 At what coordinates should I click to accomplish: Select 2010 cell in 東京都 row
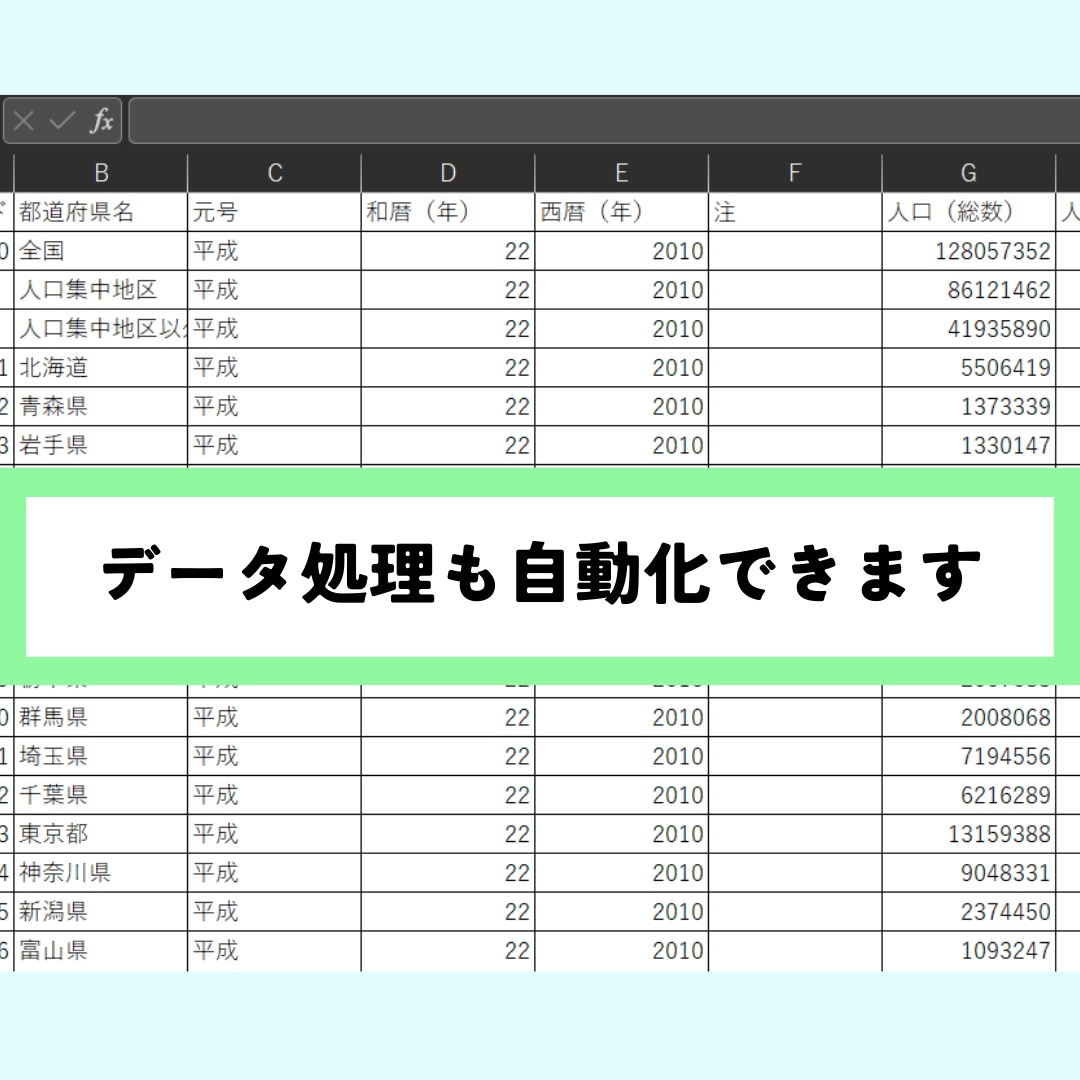coord(622,834)
